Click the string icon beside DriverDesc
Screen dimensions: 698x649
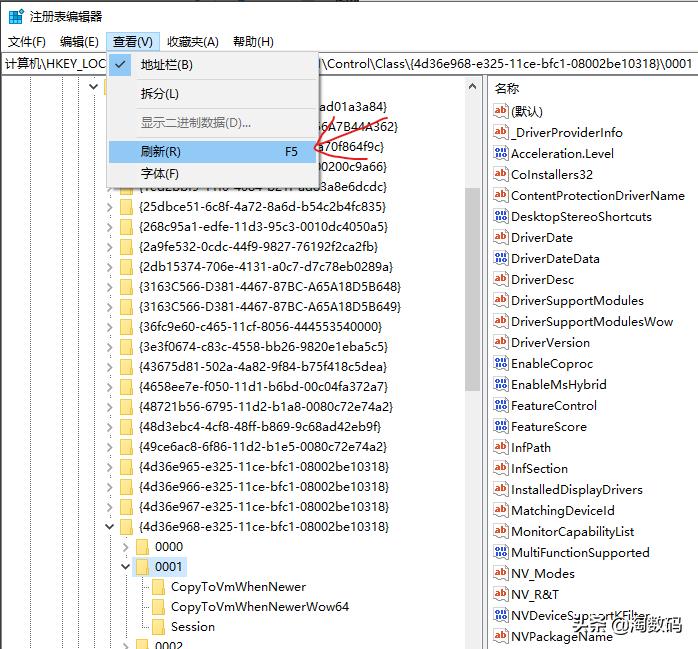[500, 279]
